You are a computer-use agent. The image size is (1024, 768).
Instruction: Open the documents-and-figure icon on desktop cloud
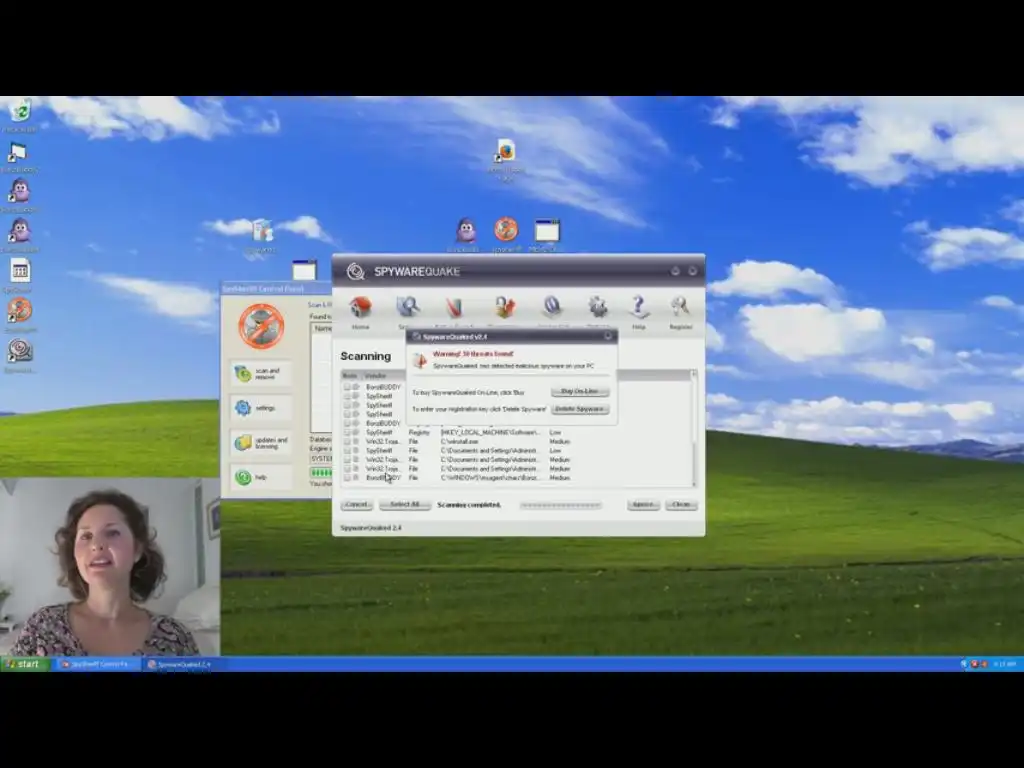[262, 231]
